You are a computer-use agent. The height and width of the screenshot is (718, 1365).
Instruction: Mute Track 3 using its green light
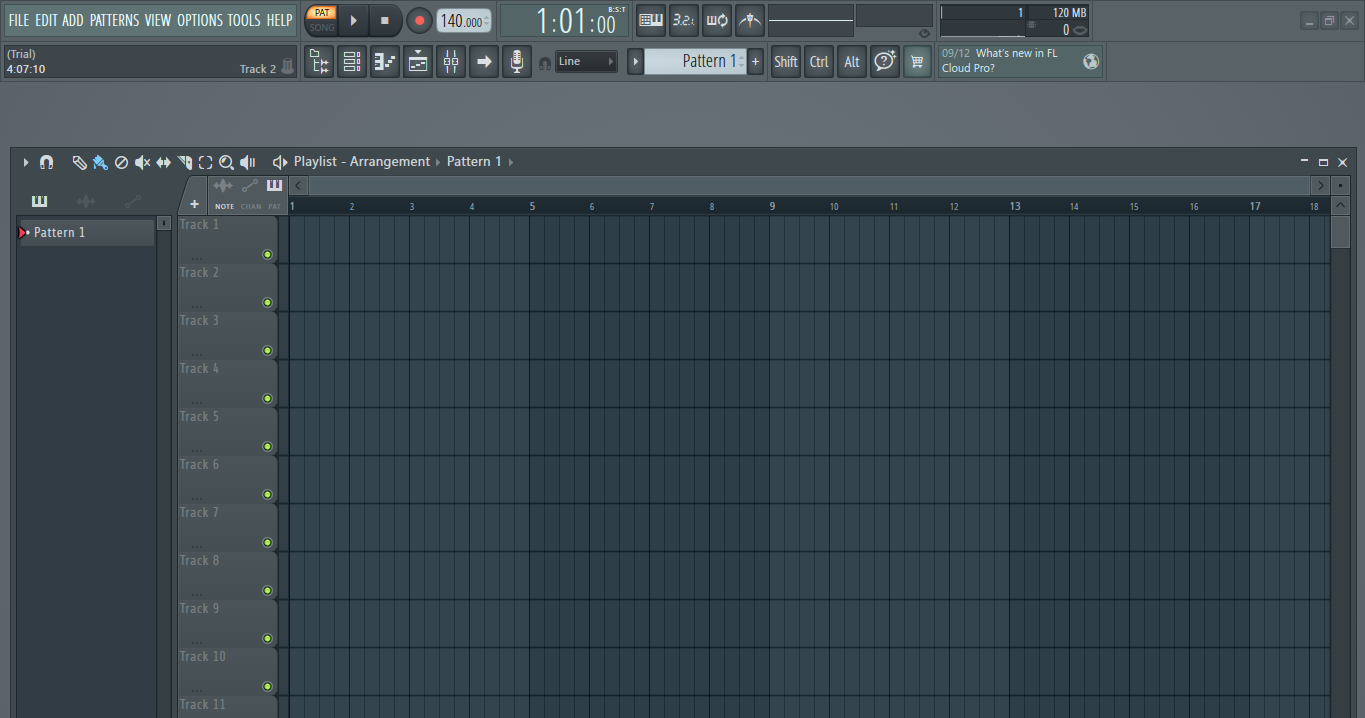(267, 350)
